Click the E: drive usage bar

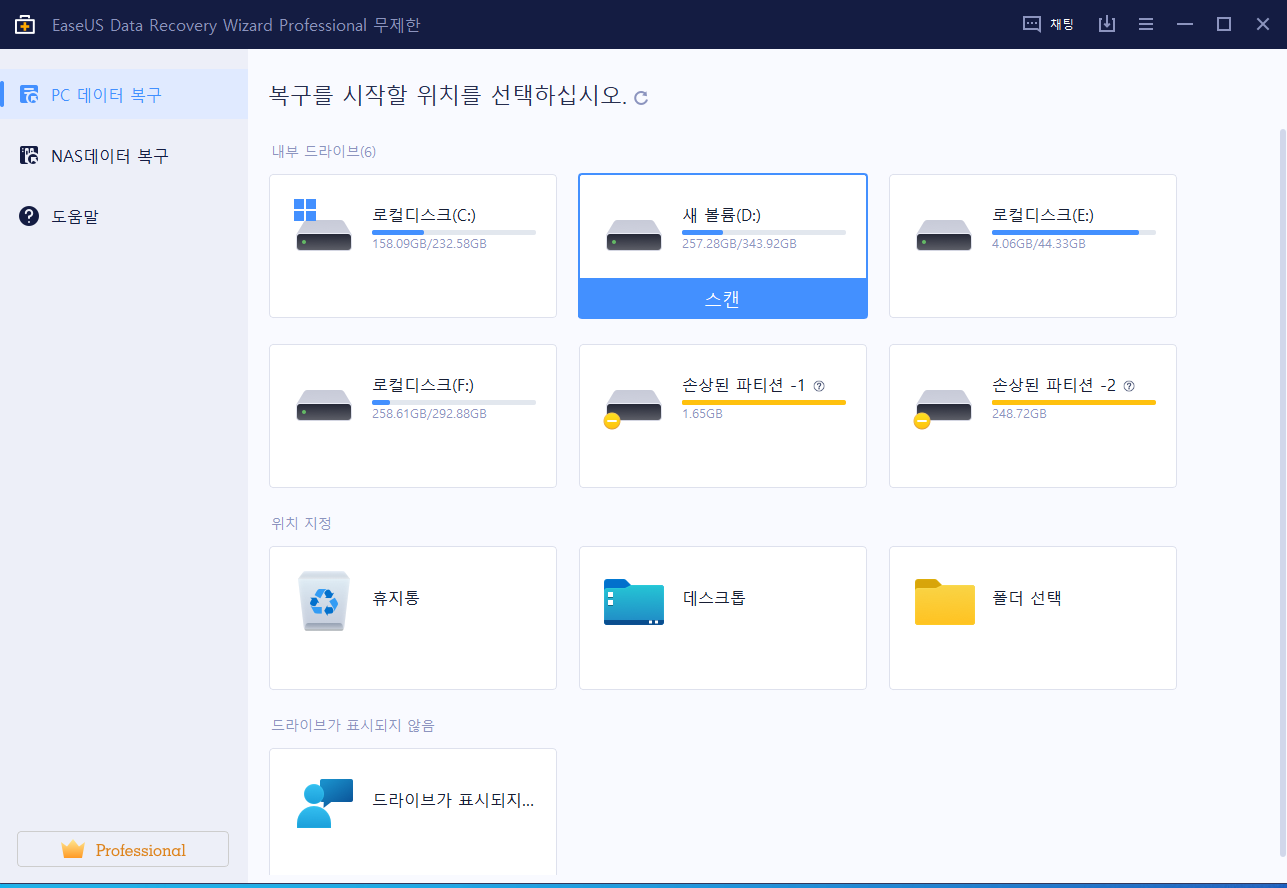pos(1074,232)
